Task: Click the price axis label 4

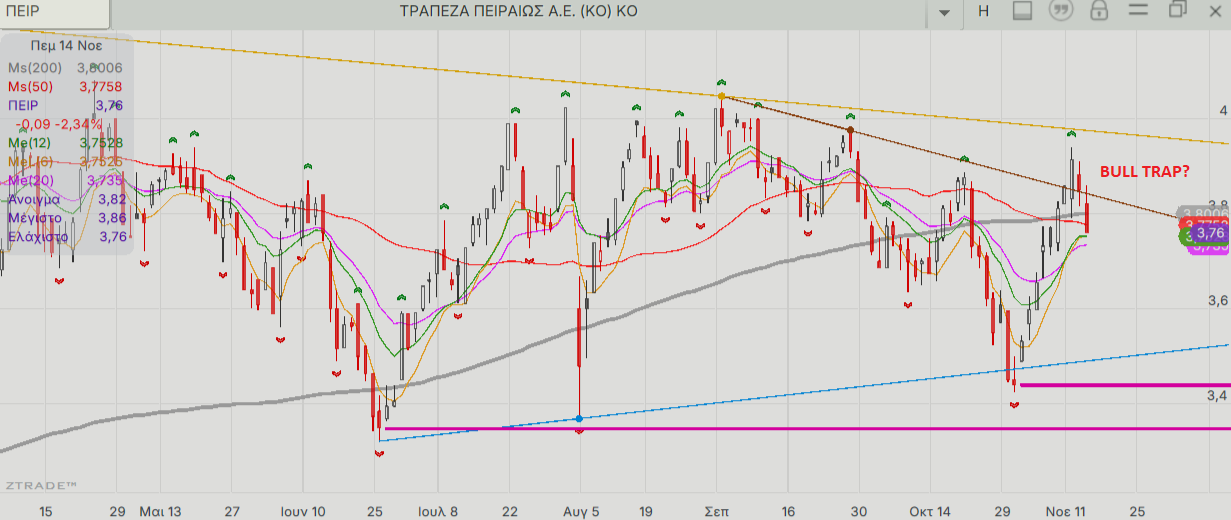Action: tap(1222, 110)
